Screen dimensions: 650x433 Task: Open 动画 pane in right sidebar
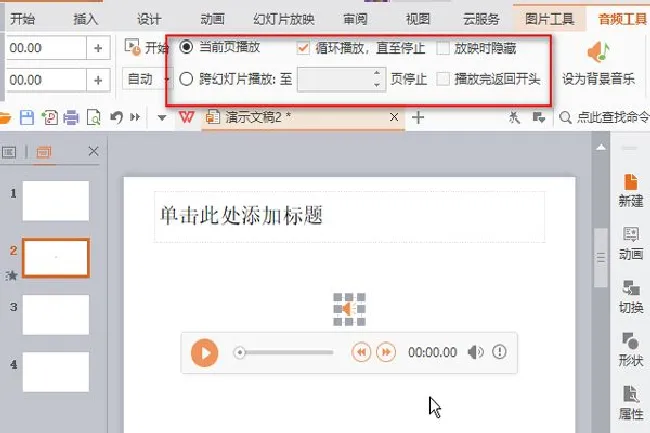pyautogui.click(x=631, y=243)
